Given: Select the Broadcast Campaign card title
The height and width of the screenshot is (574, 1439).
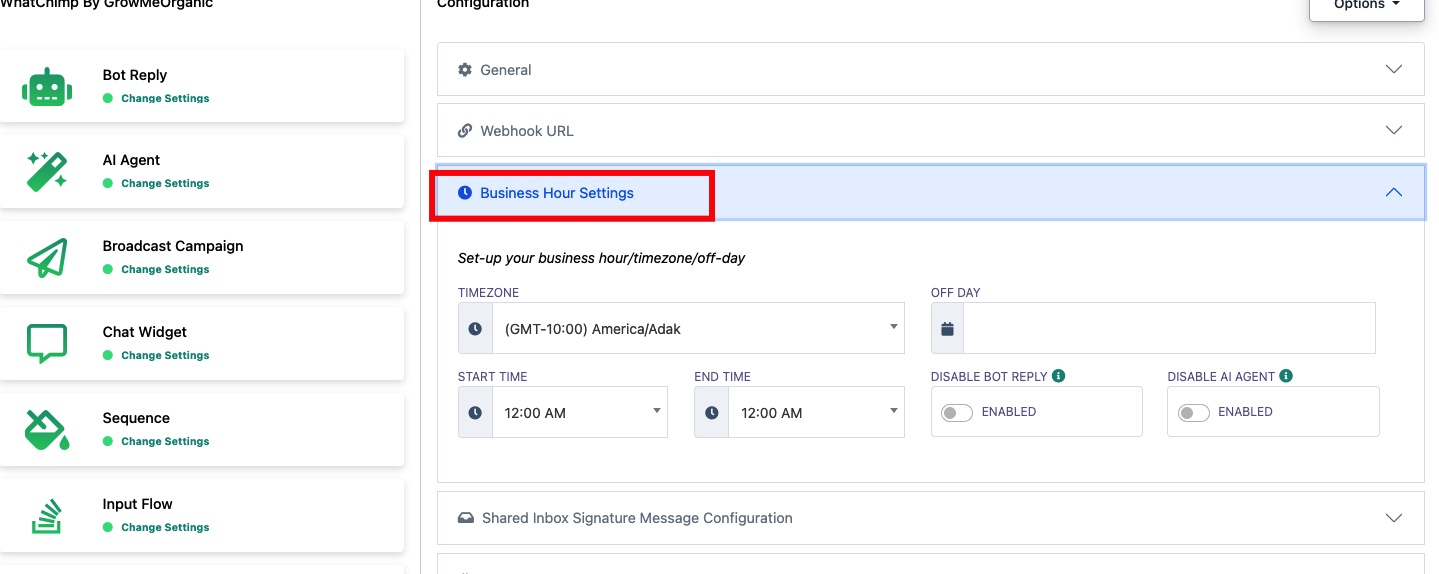Looking at the screenshot, I should click(173, 246).
